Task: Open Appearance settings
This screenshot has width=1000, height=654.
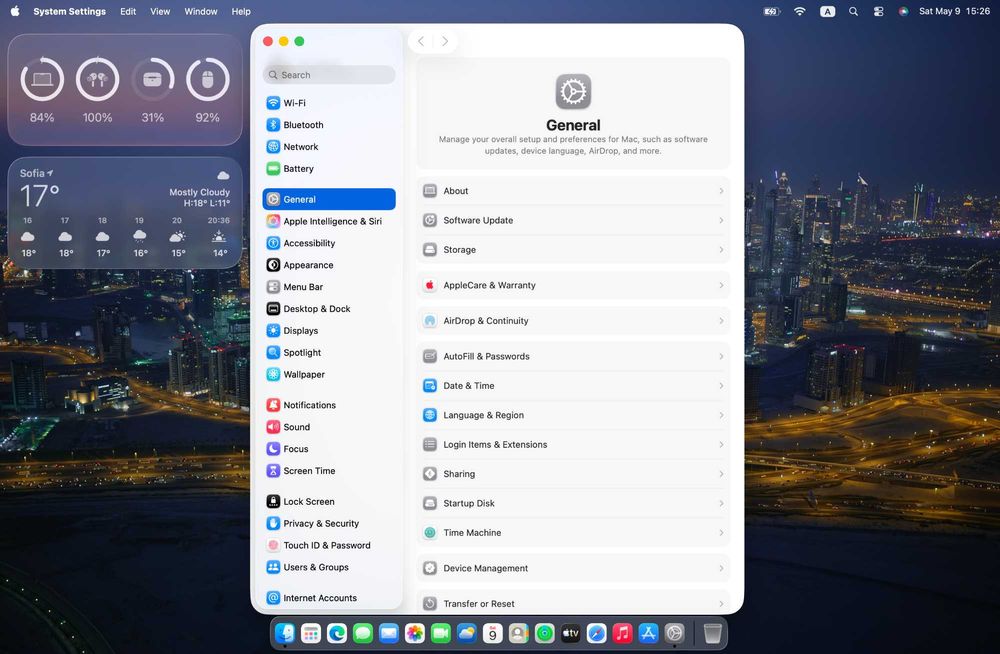Action: click(x=328, y=265)
